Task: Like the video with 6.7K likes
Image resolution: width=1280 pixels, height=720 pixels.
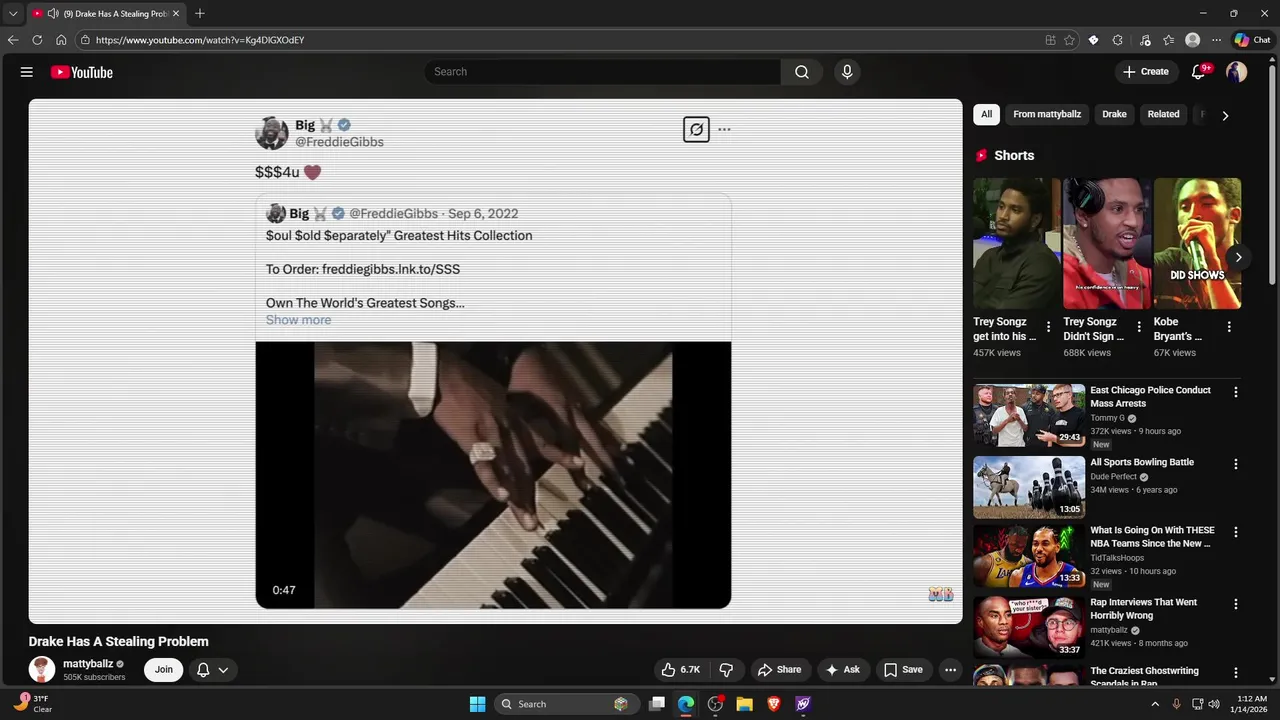Action: [680, 670]
